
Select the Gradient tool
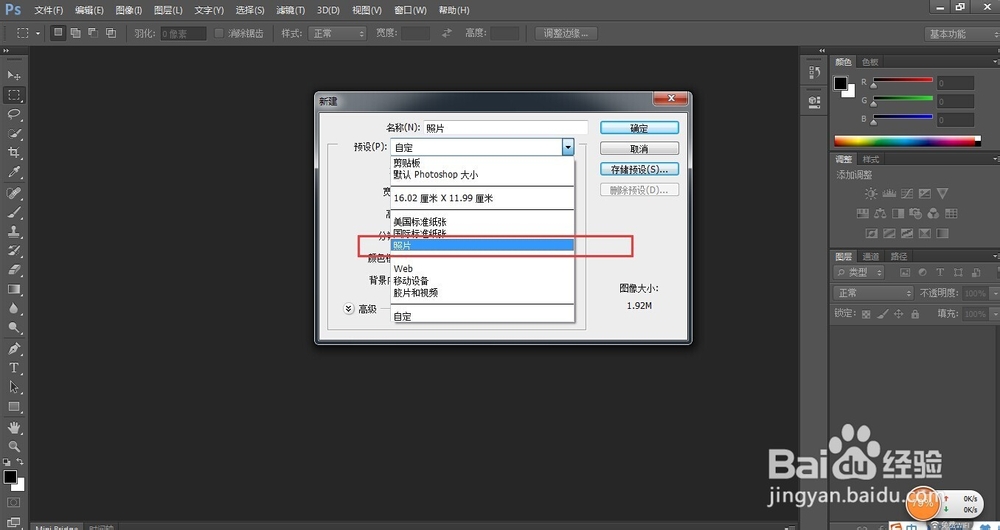(14, 289)
